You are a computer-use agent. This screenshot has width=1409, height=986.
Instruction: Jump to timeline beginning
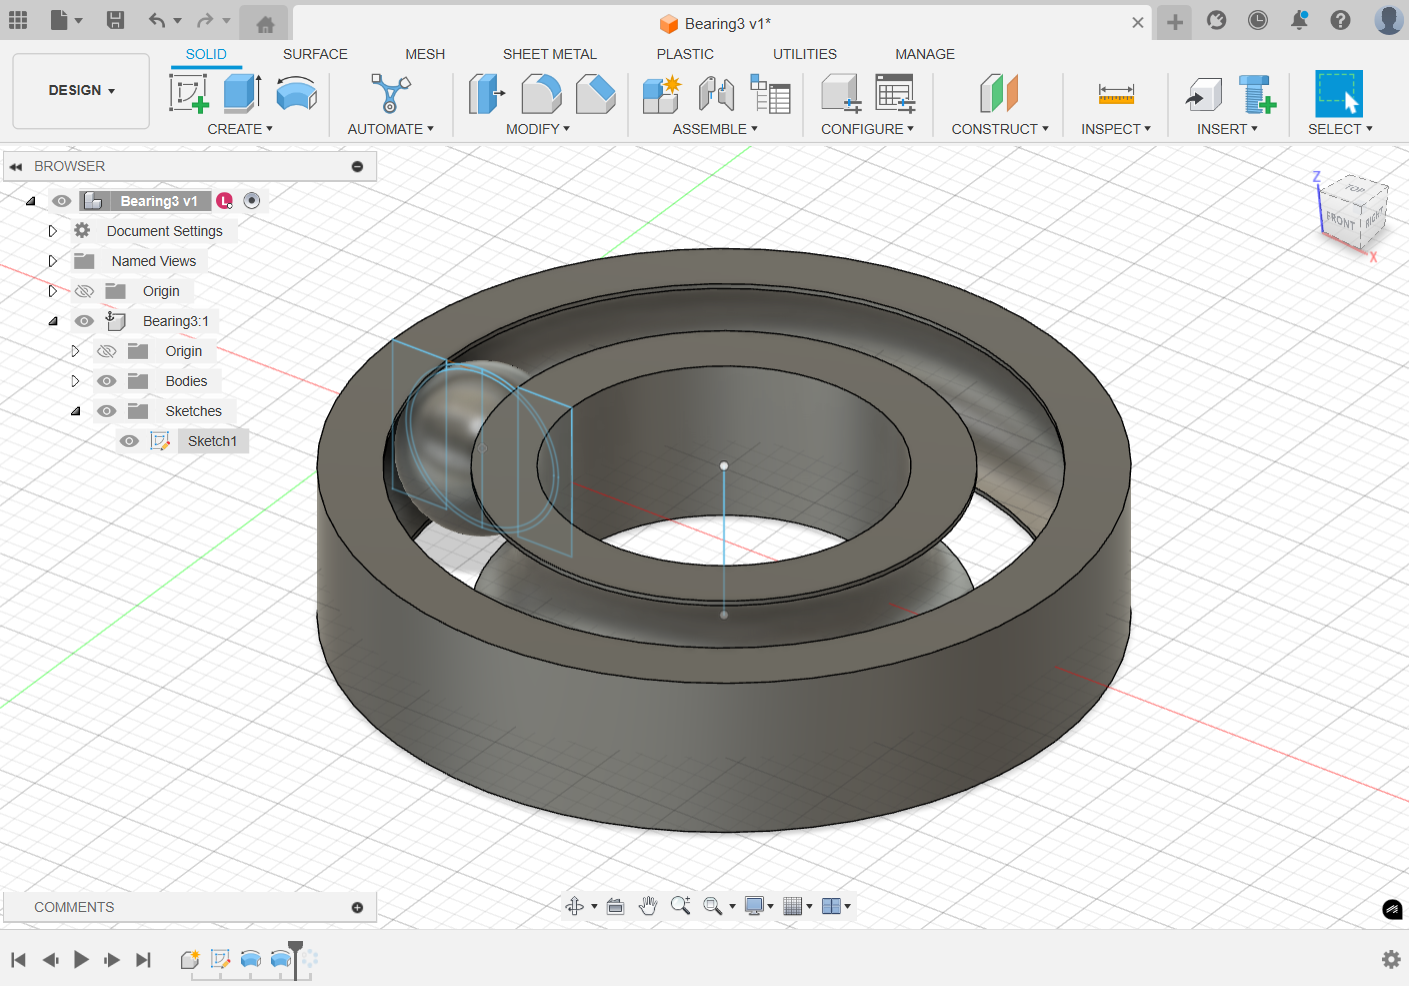(18, 960)
